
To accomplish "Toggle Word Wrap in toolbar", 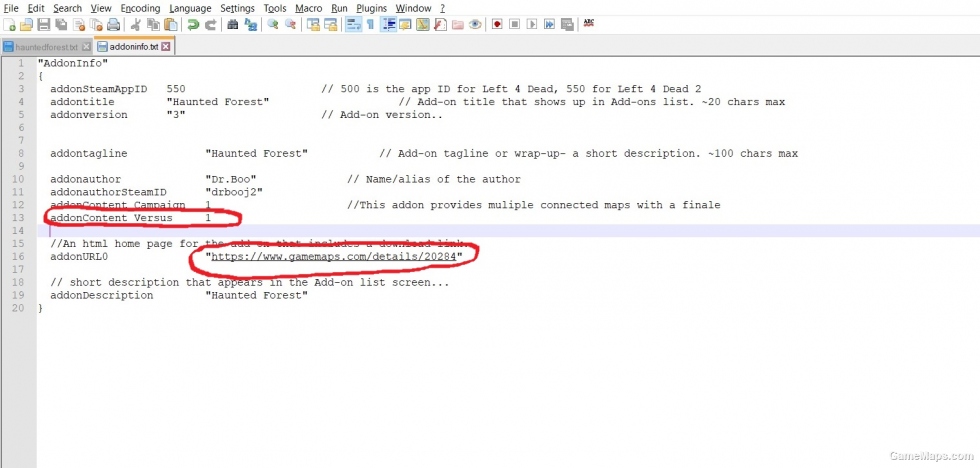I will 353,25.
